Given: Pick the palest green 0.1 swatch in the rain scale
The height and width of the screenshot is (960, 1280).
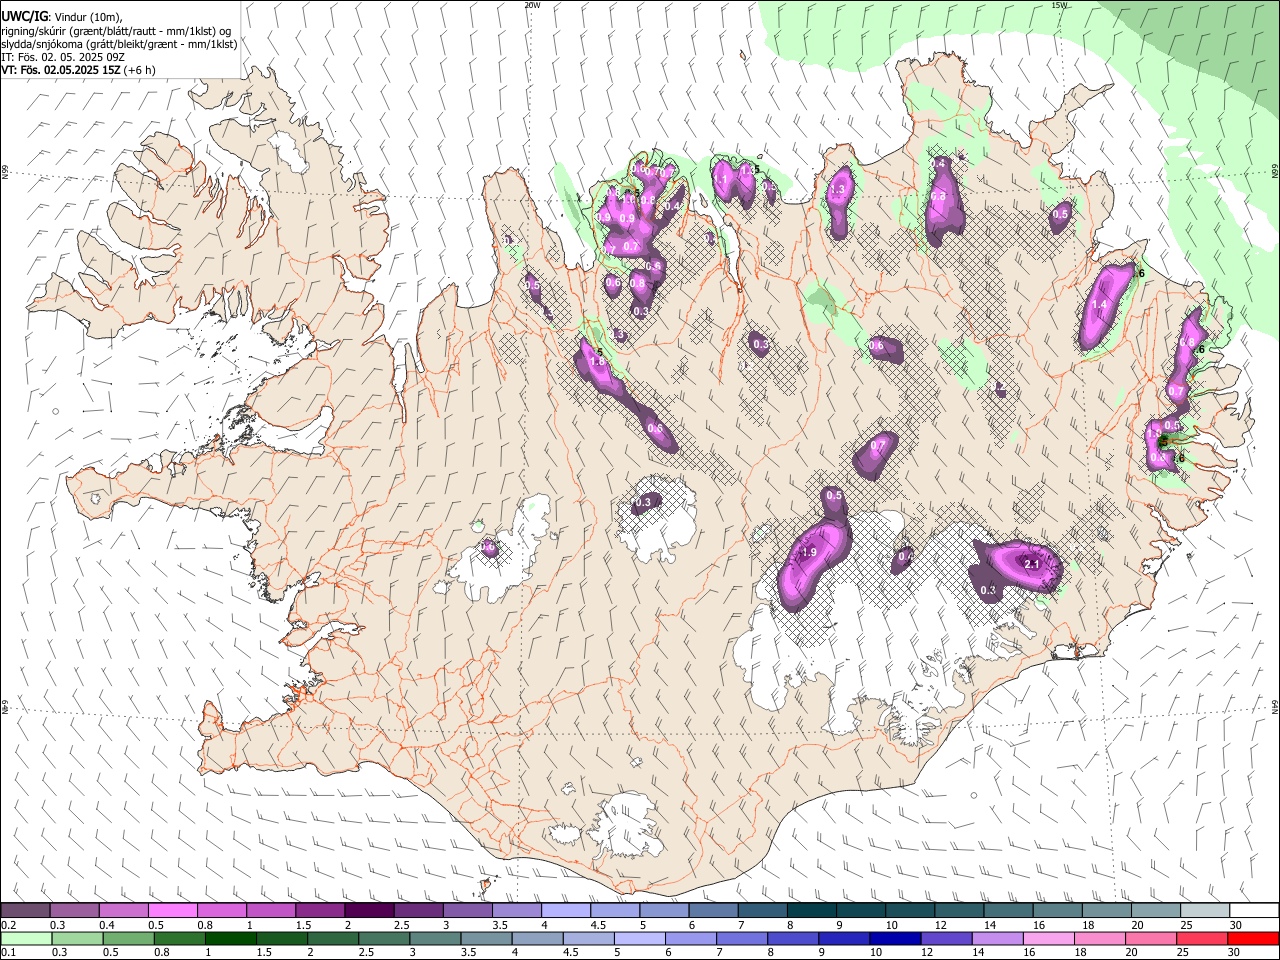Looking at the screenshot, I should 26,939.
